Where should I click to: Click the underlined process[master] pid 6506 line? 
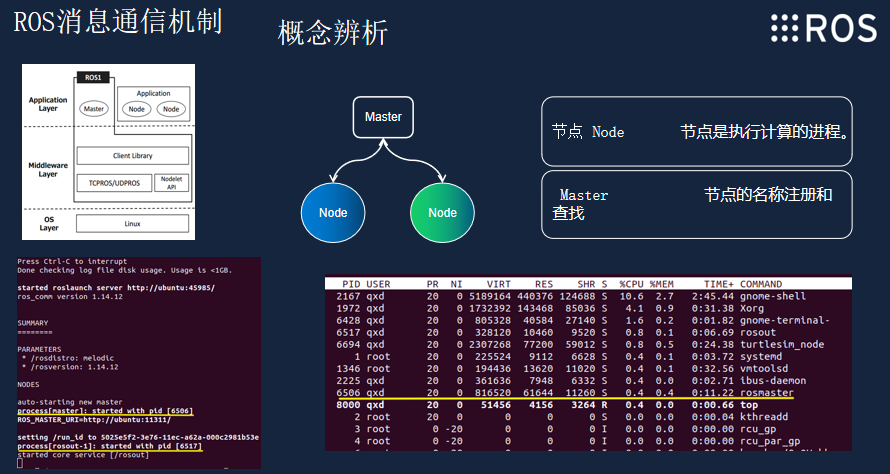106,412
